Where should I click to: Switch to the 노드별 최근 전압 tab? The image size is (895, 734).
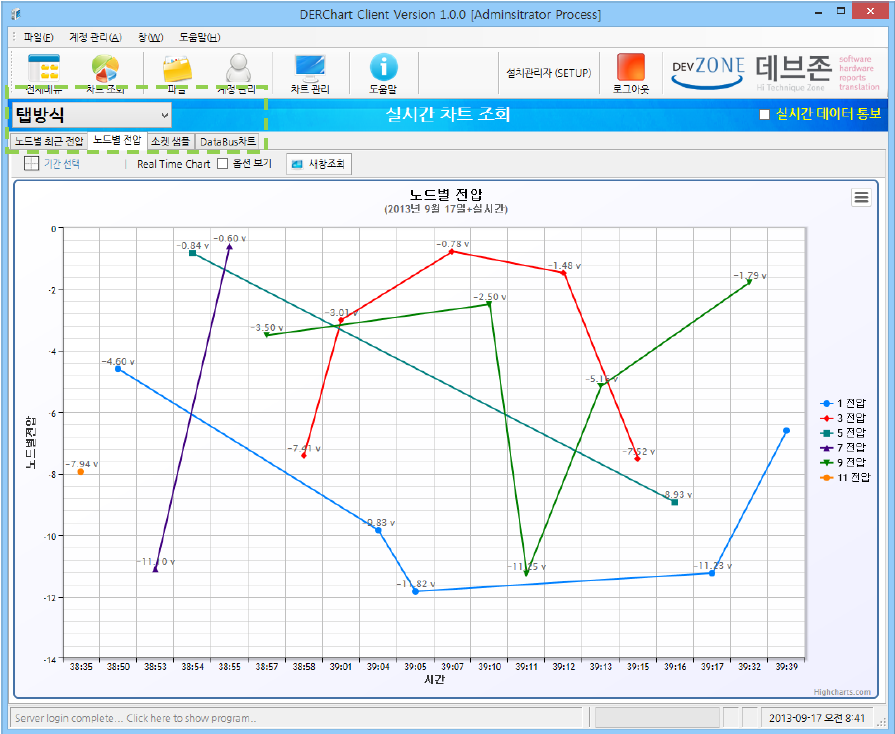pos(49,141)
